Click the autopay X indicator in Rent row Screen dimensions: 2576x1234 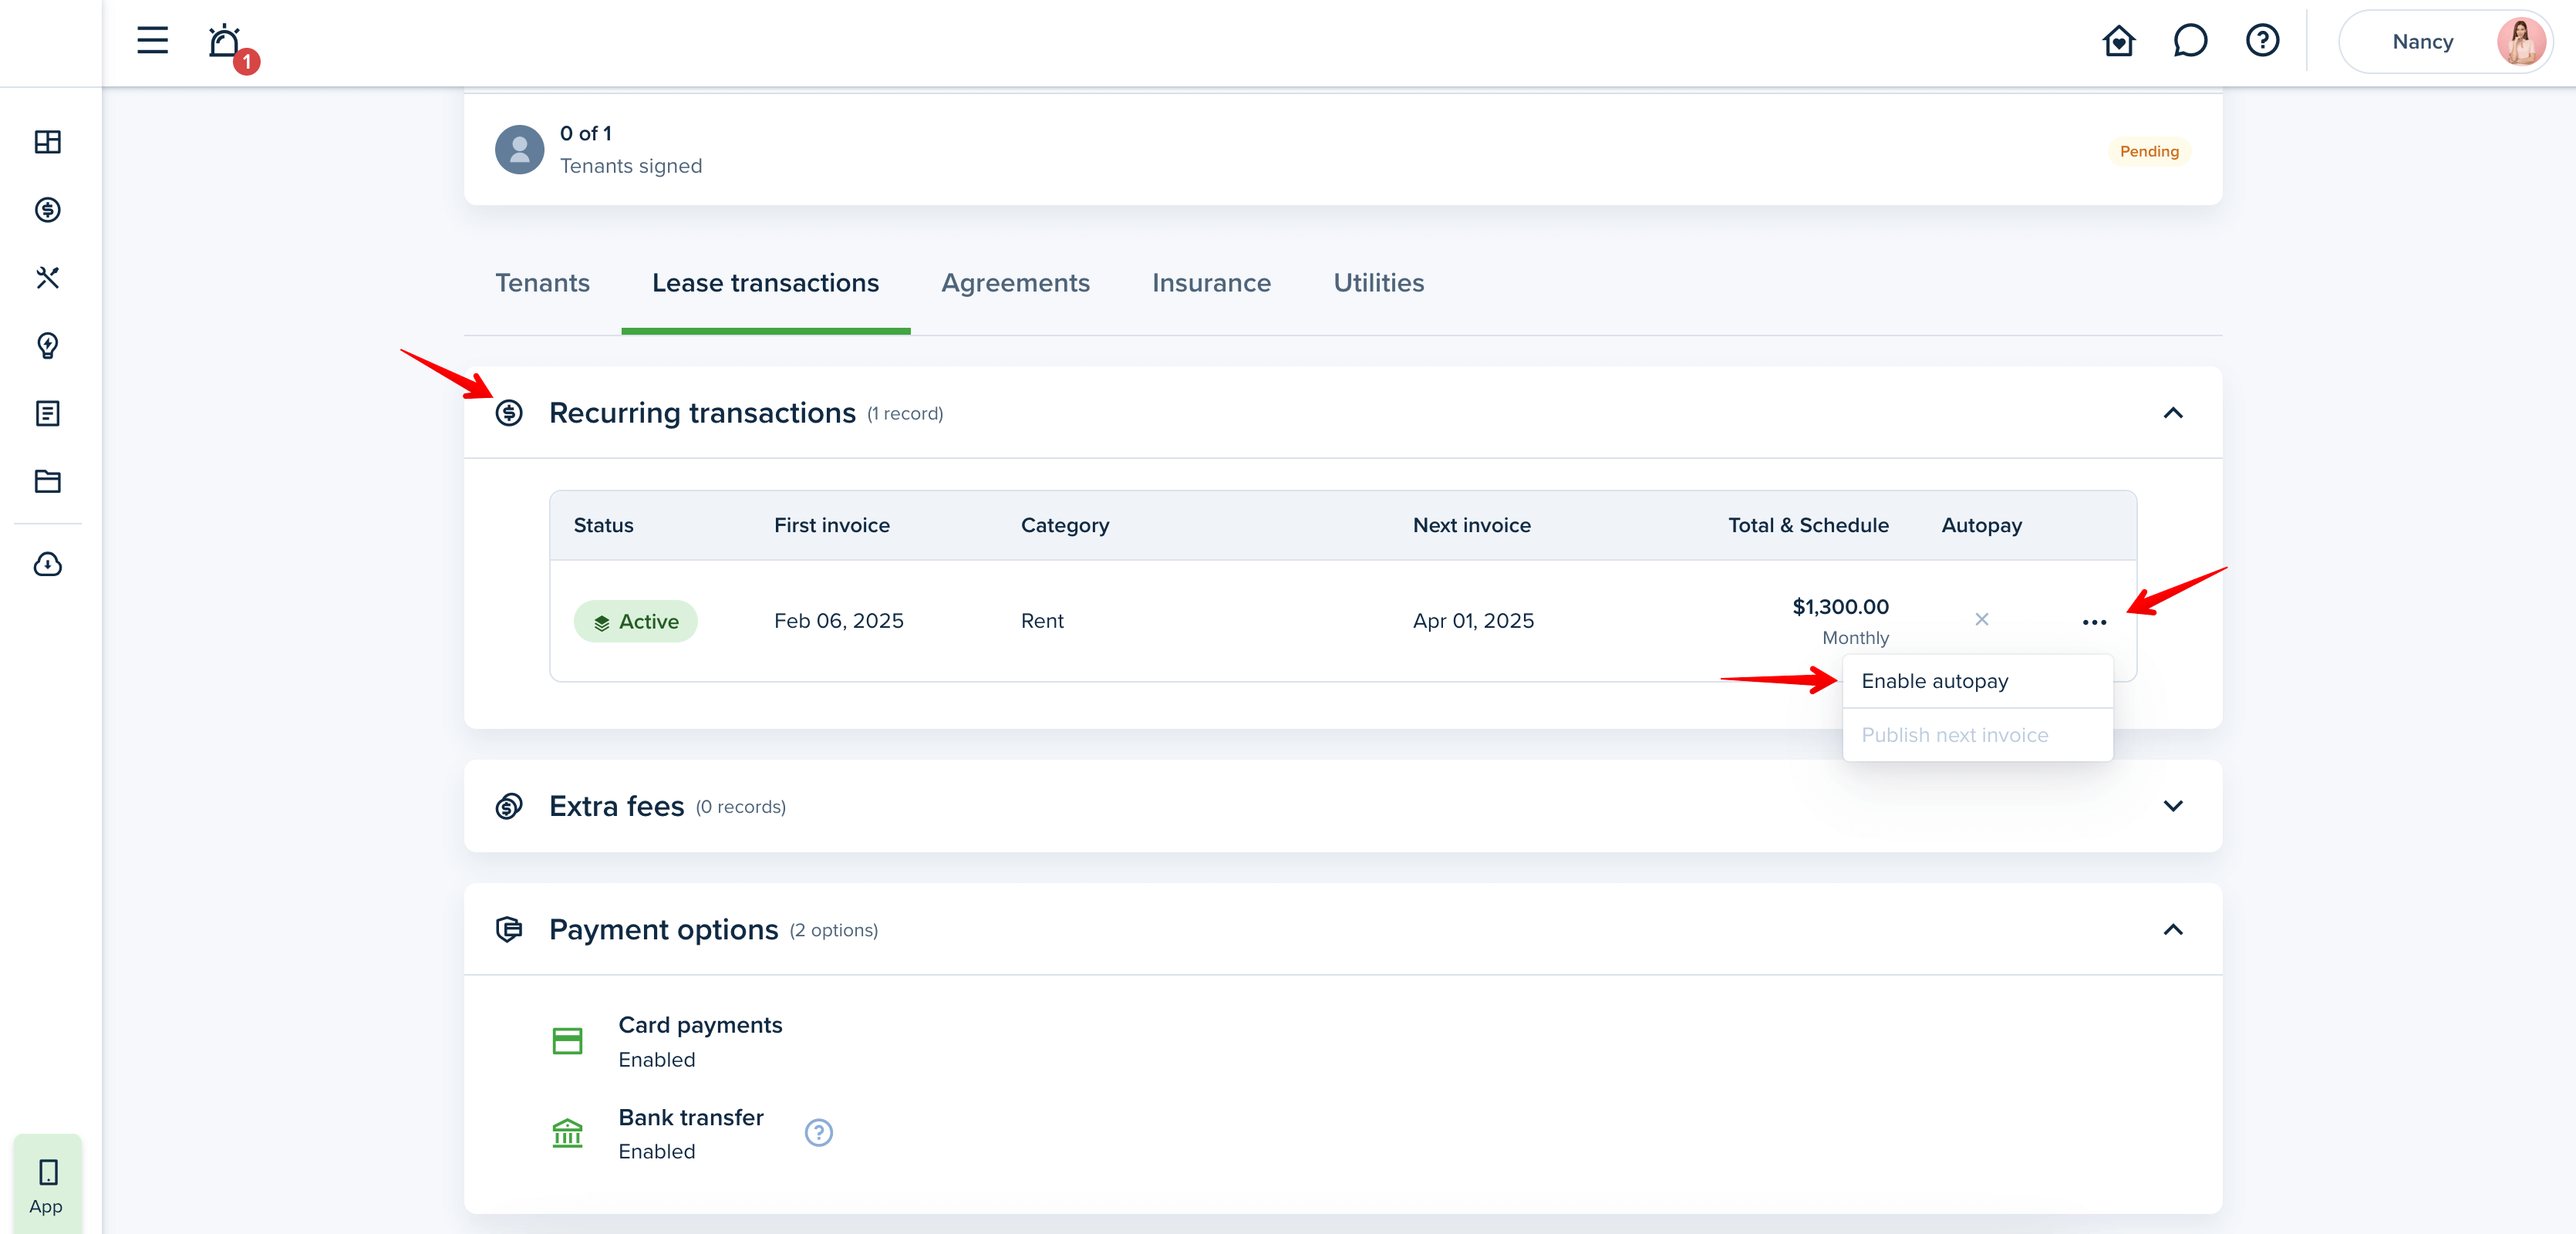pyautogui.click(x=1981, y=620)
